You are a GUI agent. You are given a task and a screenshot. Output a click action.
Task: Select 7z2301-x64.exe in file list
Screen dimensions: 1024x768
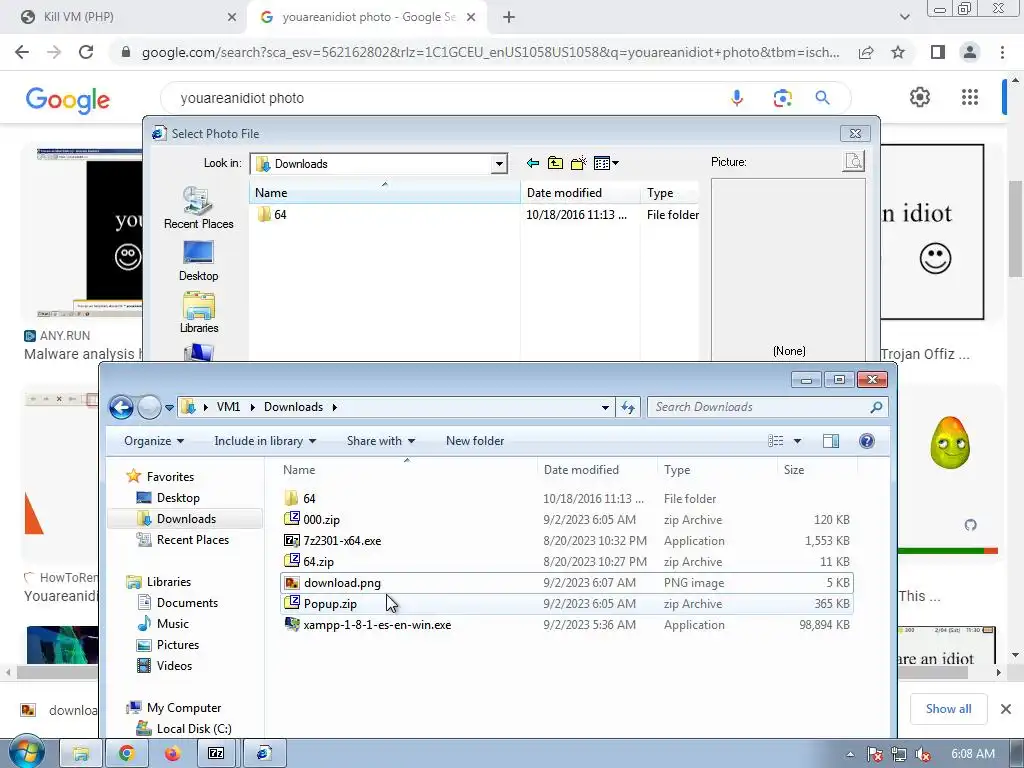[566, 541]
